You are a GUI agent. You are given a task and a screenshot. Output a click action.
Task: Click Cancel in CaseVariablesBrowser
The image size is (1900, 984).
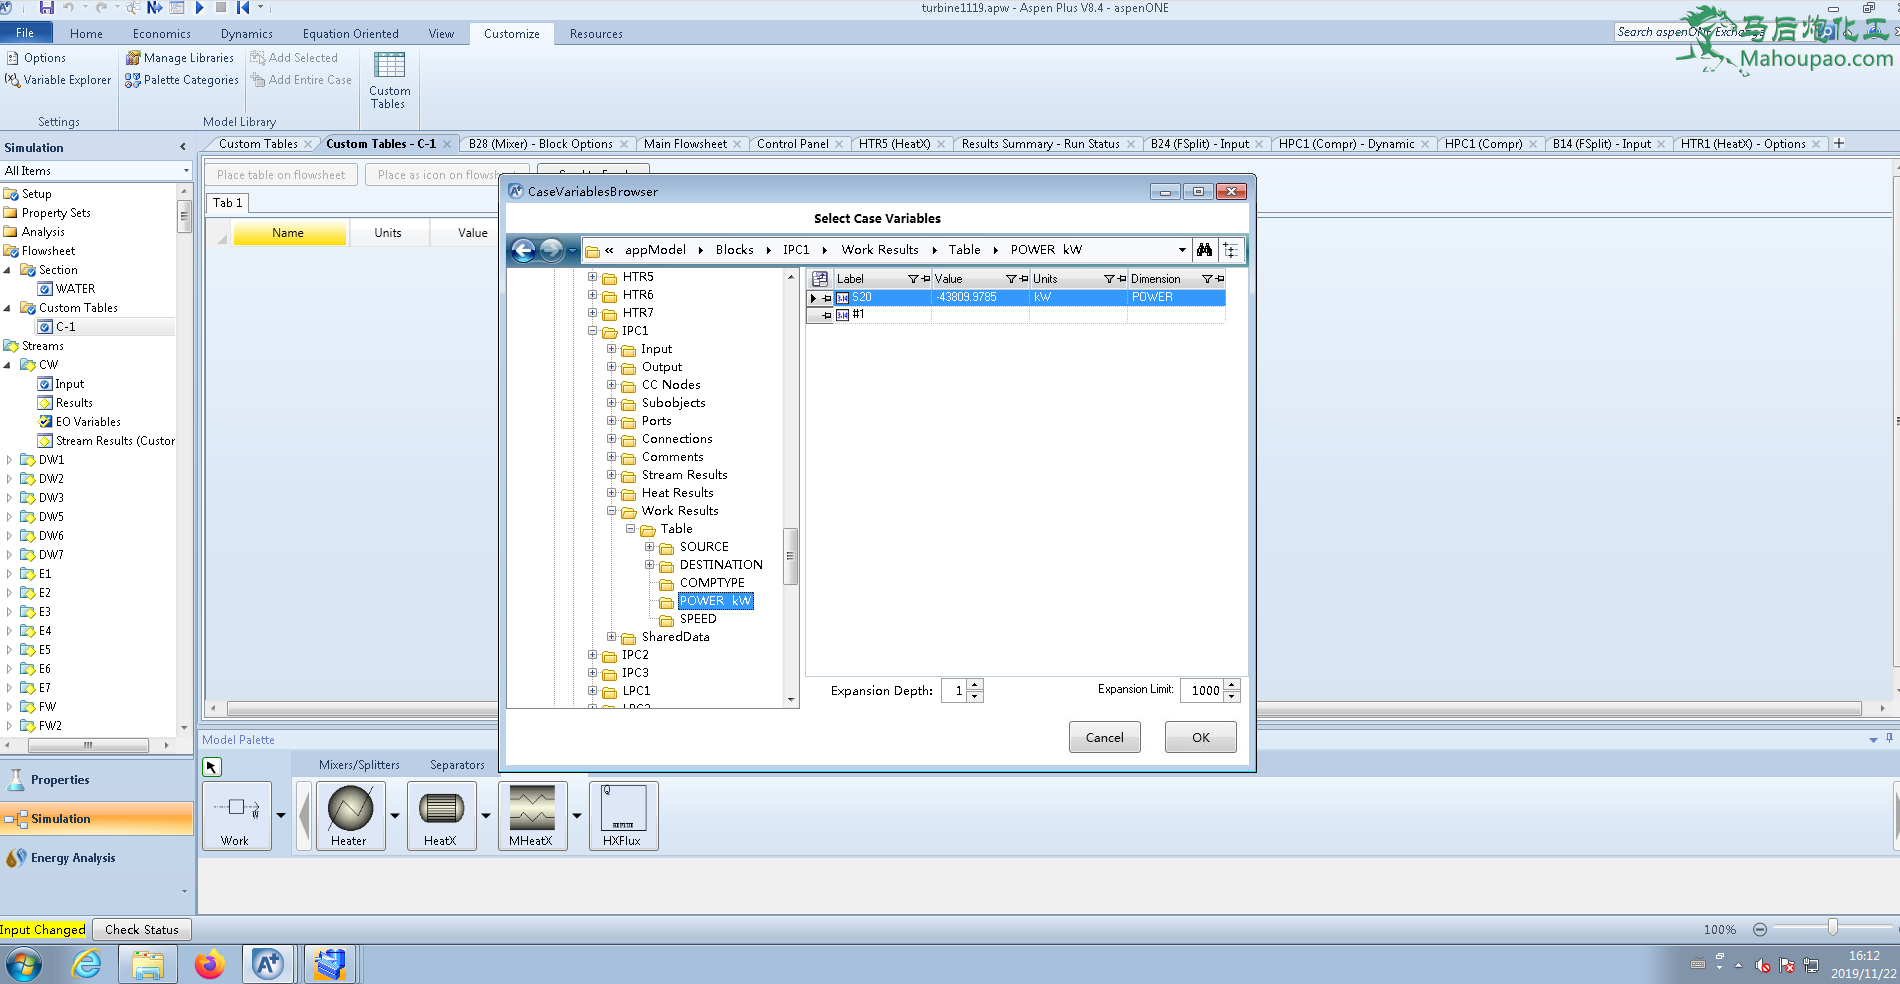(x=1104, y=737)
